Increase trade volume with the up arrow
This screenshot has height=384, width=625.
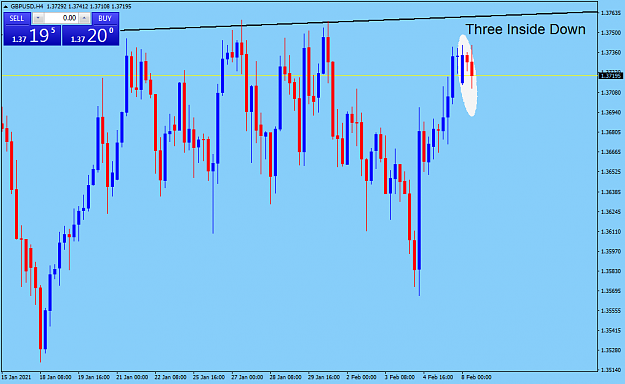[x=84, y=18]
